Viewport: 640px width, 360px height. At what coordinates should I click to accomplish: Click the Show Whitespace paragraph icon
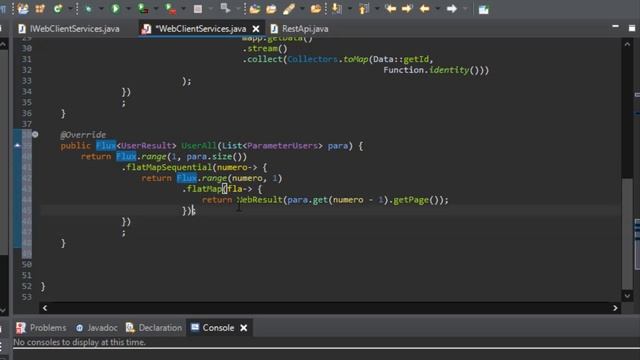[x=3, y=9]
